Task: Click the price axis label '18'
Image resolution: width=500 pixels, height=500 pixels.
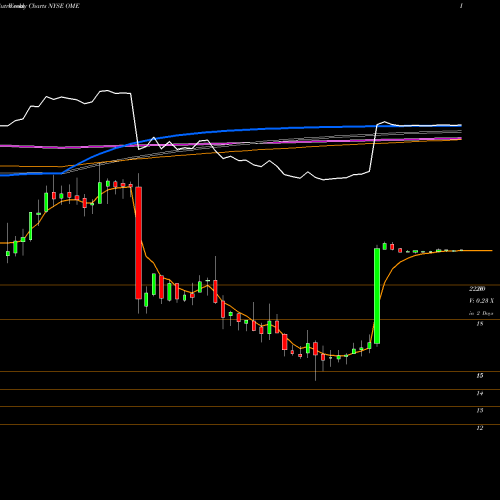Action: (x=480, y=324)
